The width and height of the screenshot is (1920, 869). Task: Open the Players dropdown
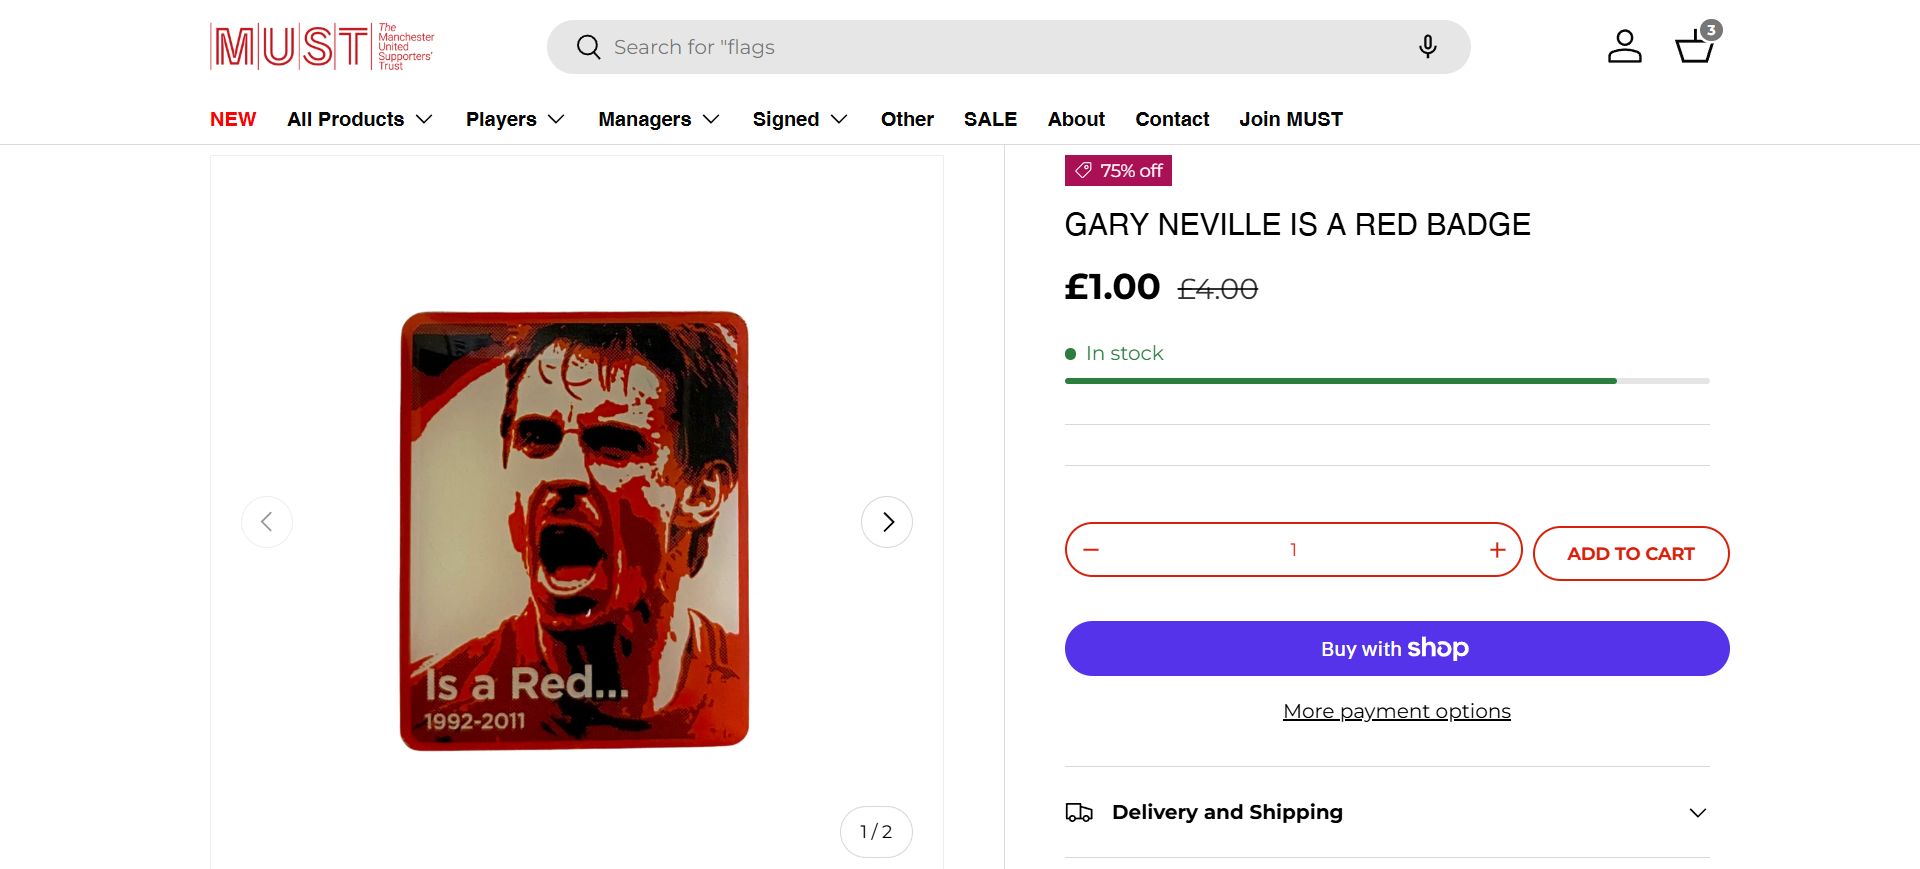point(515,119)
